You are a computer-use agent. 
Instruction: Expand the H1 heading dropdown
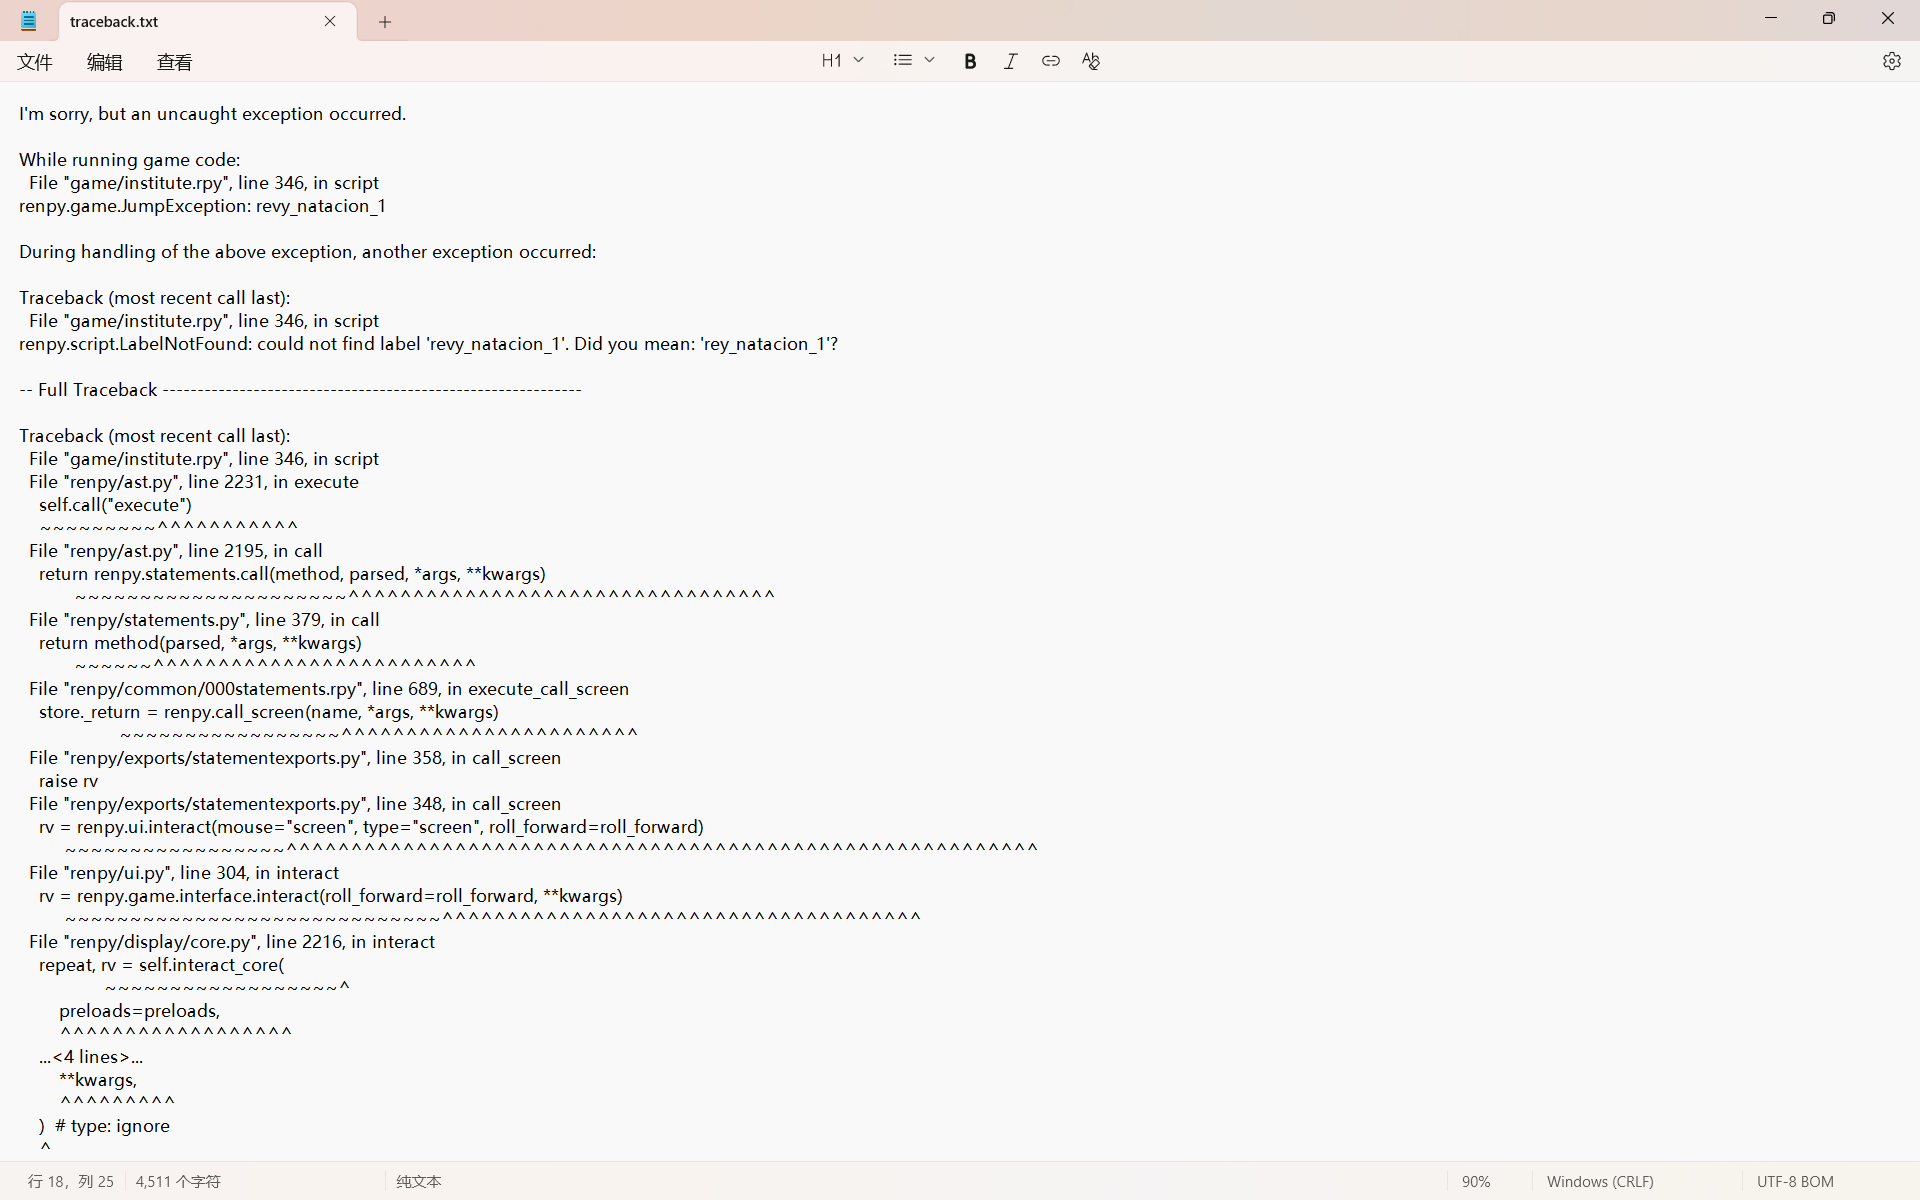pyautogui.click(x=842, y=61)
